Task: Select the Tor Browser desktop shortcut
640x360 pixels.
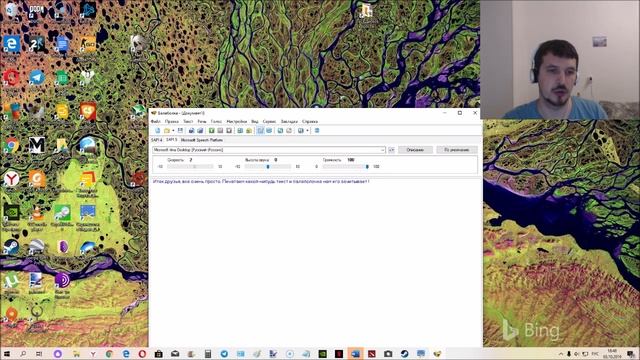Action: (62, 281)
